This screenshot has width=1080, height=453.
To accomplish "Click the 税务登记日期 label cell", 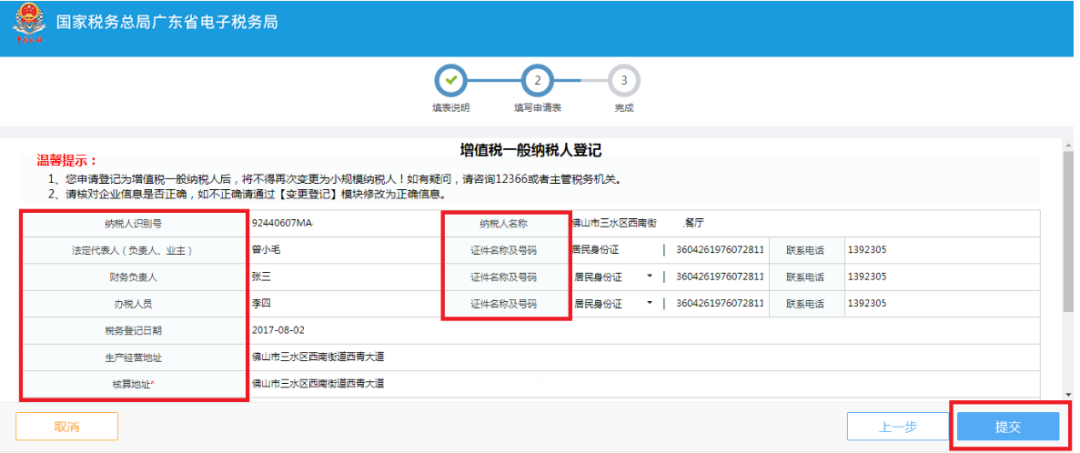I will (134, 330).
